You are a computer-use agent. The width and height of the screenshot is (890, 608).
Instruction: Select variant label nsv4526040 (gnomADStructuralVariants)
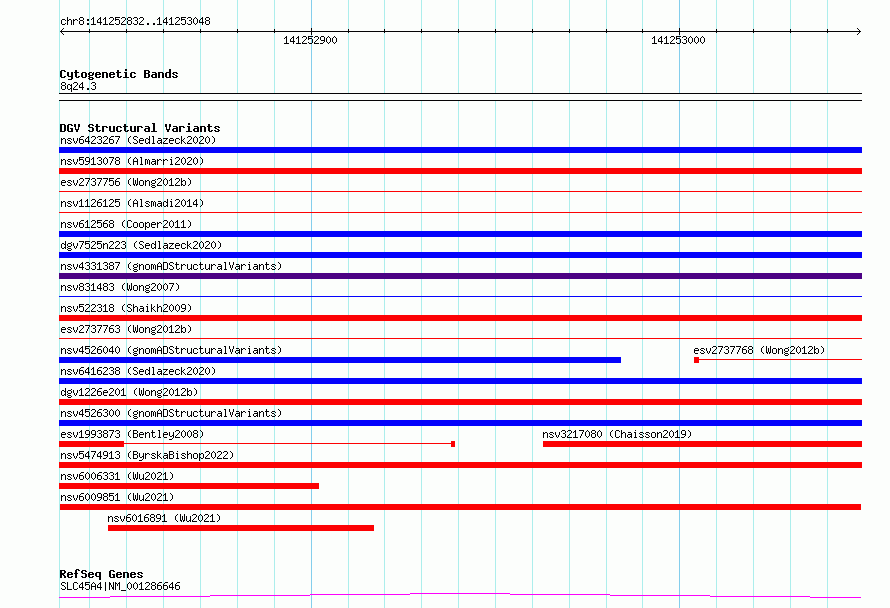point(171,350)
